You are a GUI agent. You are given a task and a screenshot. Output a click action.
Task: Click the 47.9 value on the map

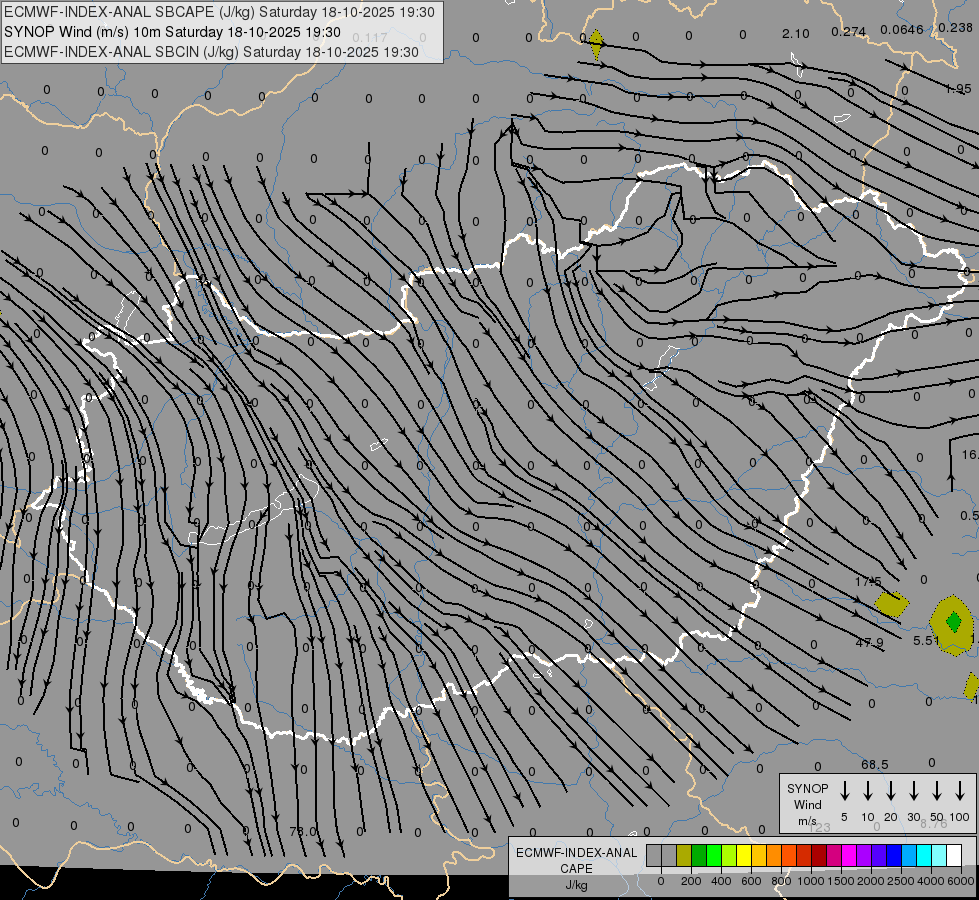tap(870, 643)
